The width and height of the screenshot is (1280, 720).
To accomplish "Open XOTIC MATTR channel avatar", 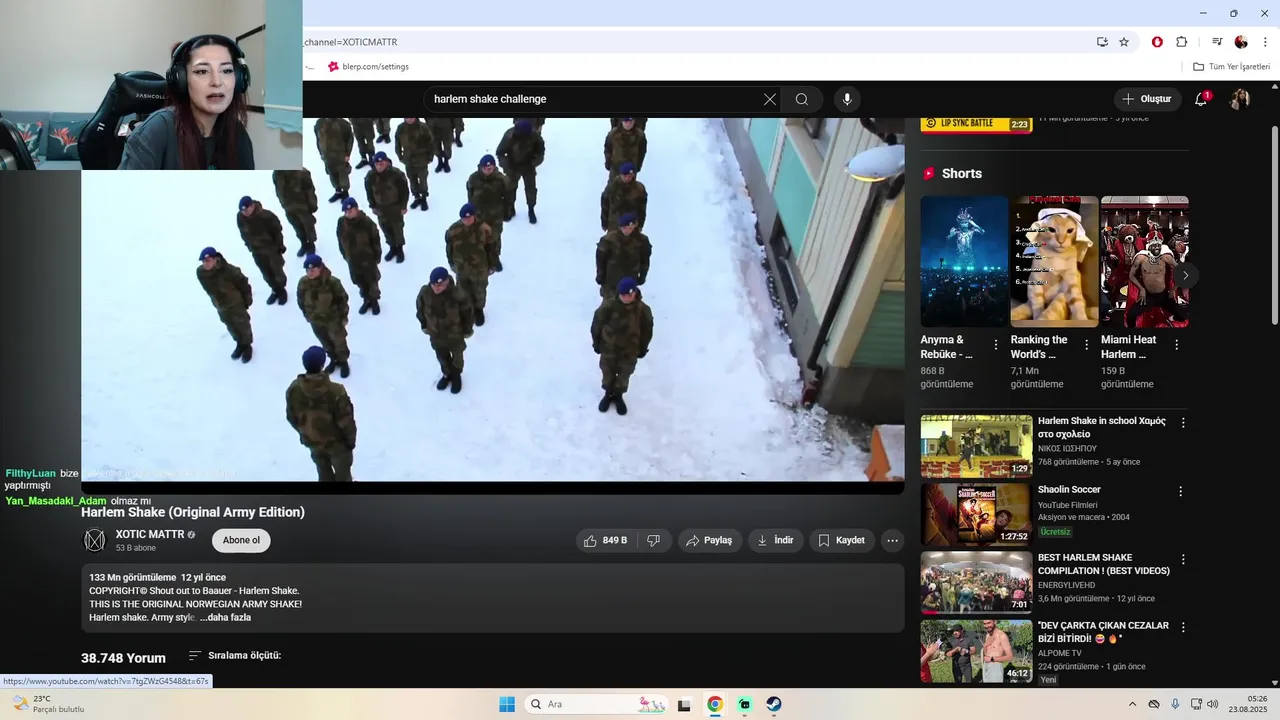I will point(94,540).
